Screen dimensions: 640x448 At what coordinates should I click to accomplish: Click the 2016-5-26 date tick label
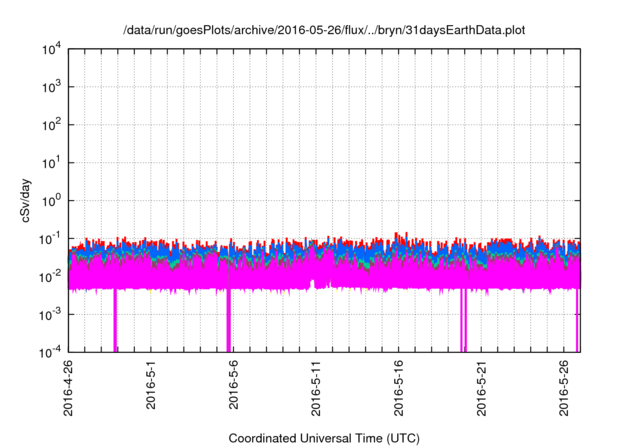(564, 388)
